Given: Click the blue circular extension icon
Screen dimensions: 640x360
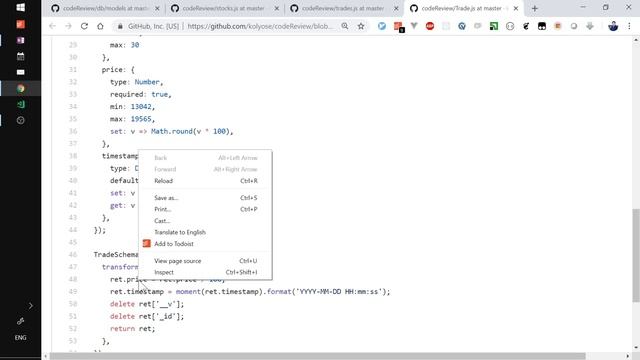Looking at the screenshot, I should coord(462,26).
